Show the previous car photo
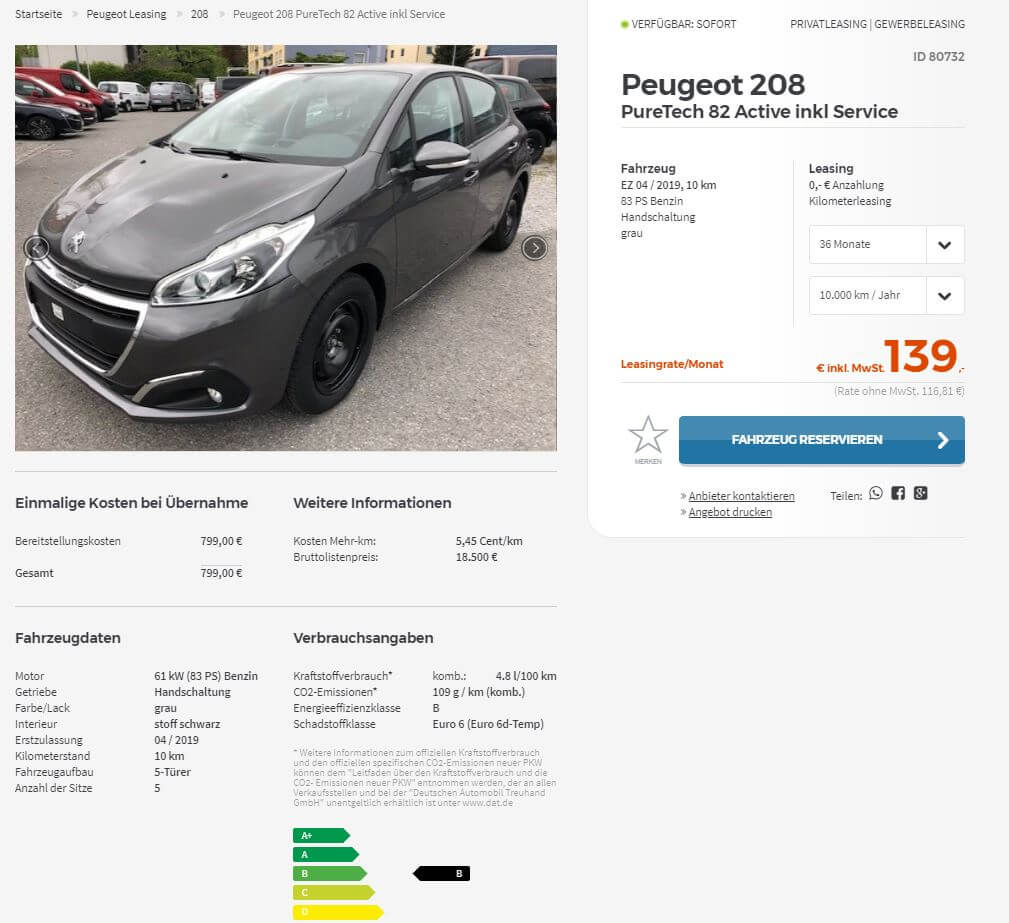1009x923 pixels. (37, 248)
